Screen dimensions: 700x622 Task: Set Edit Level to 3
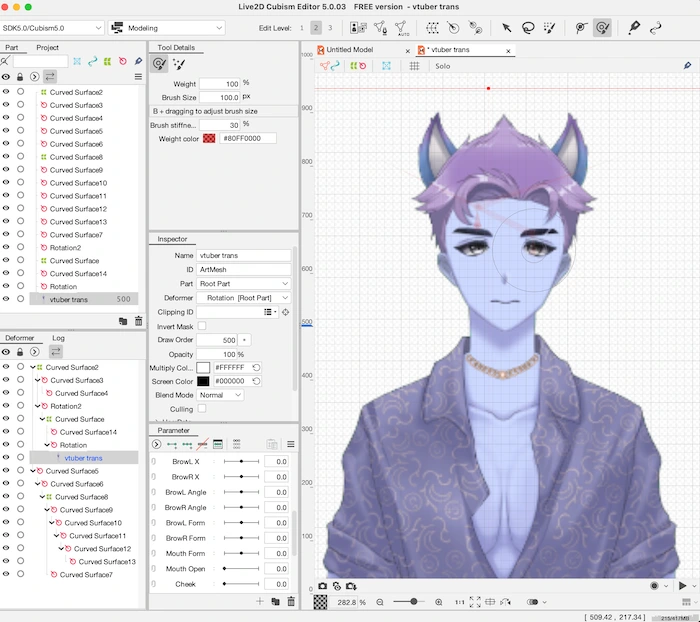click(x=330, y=28)
